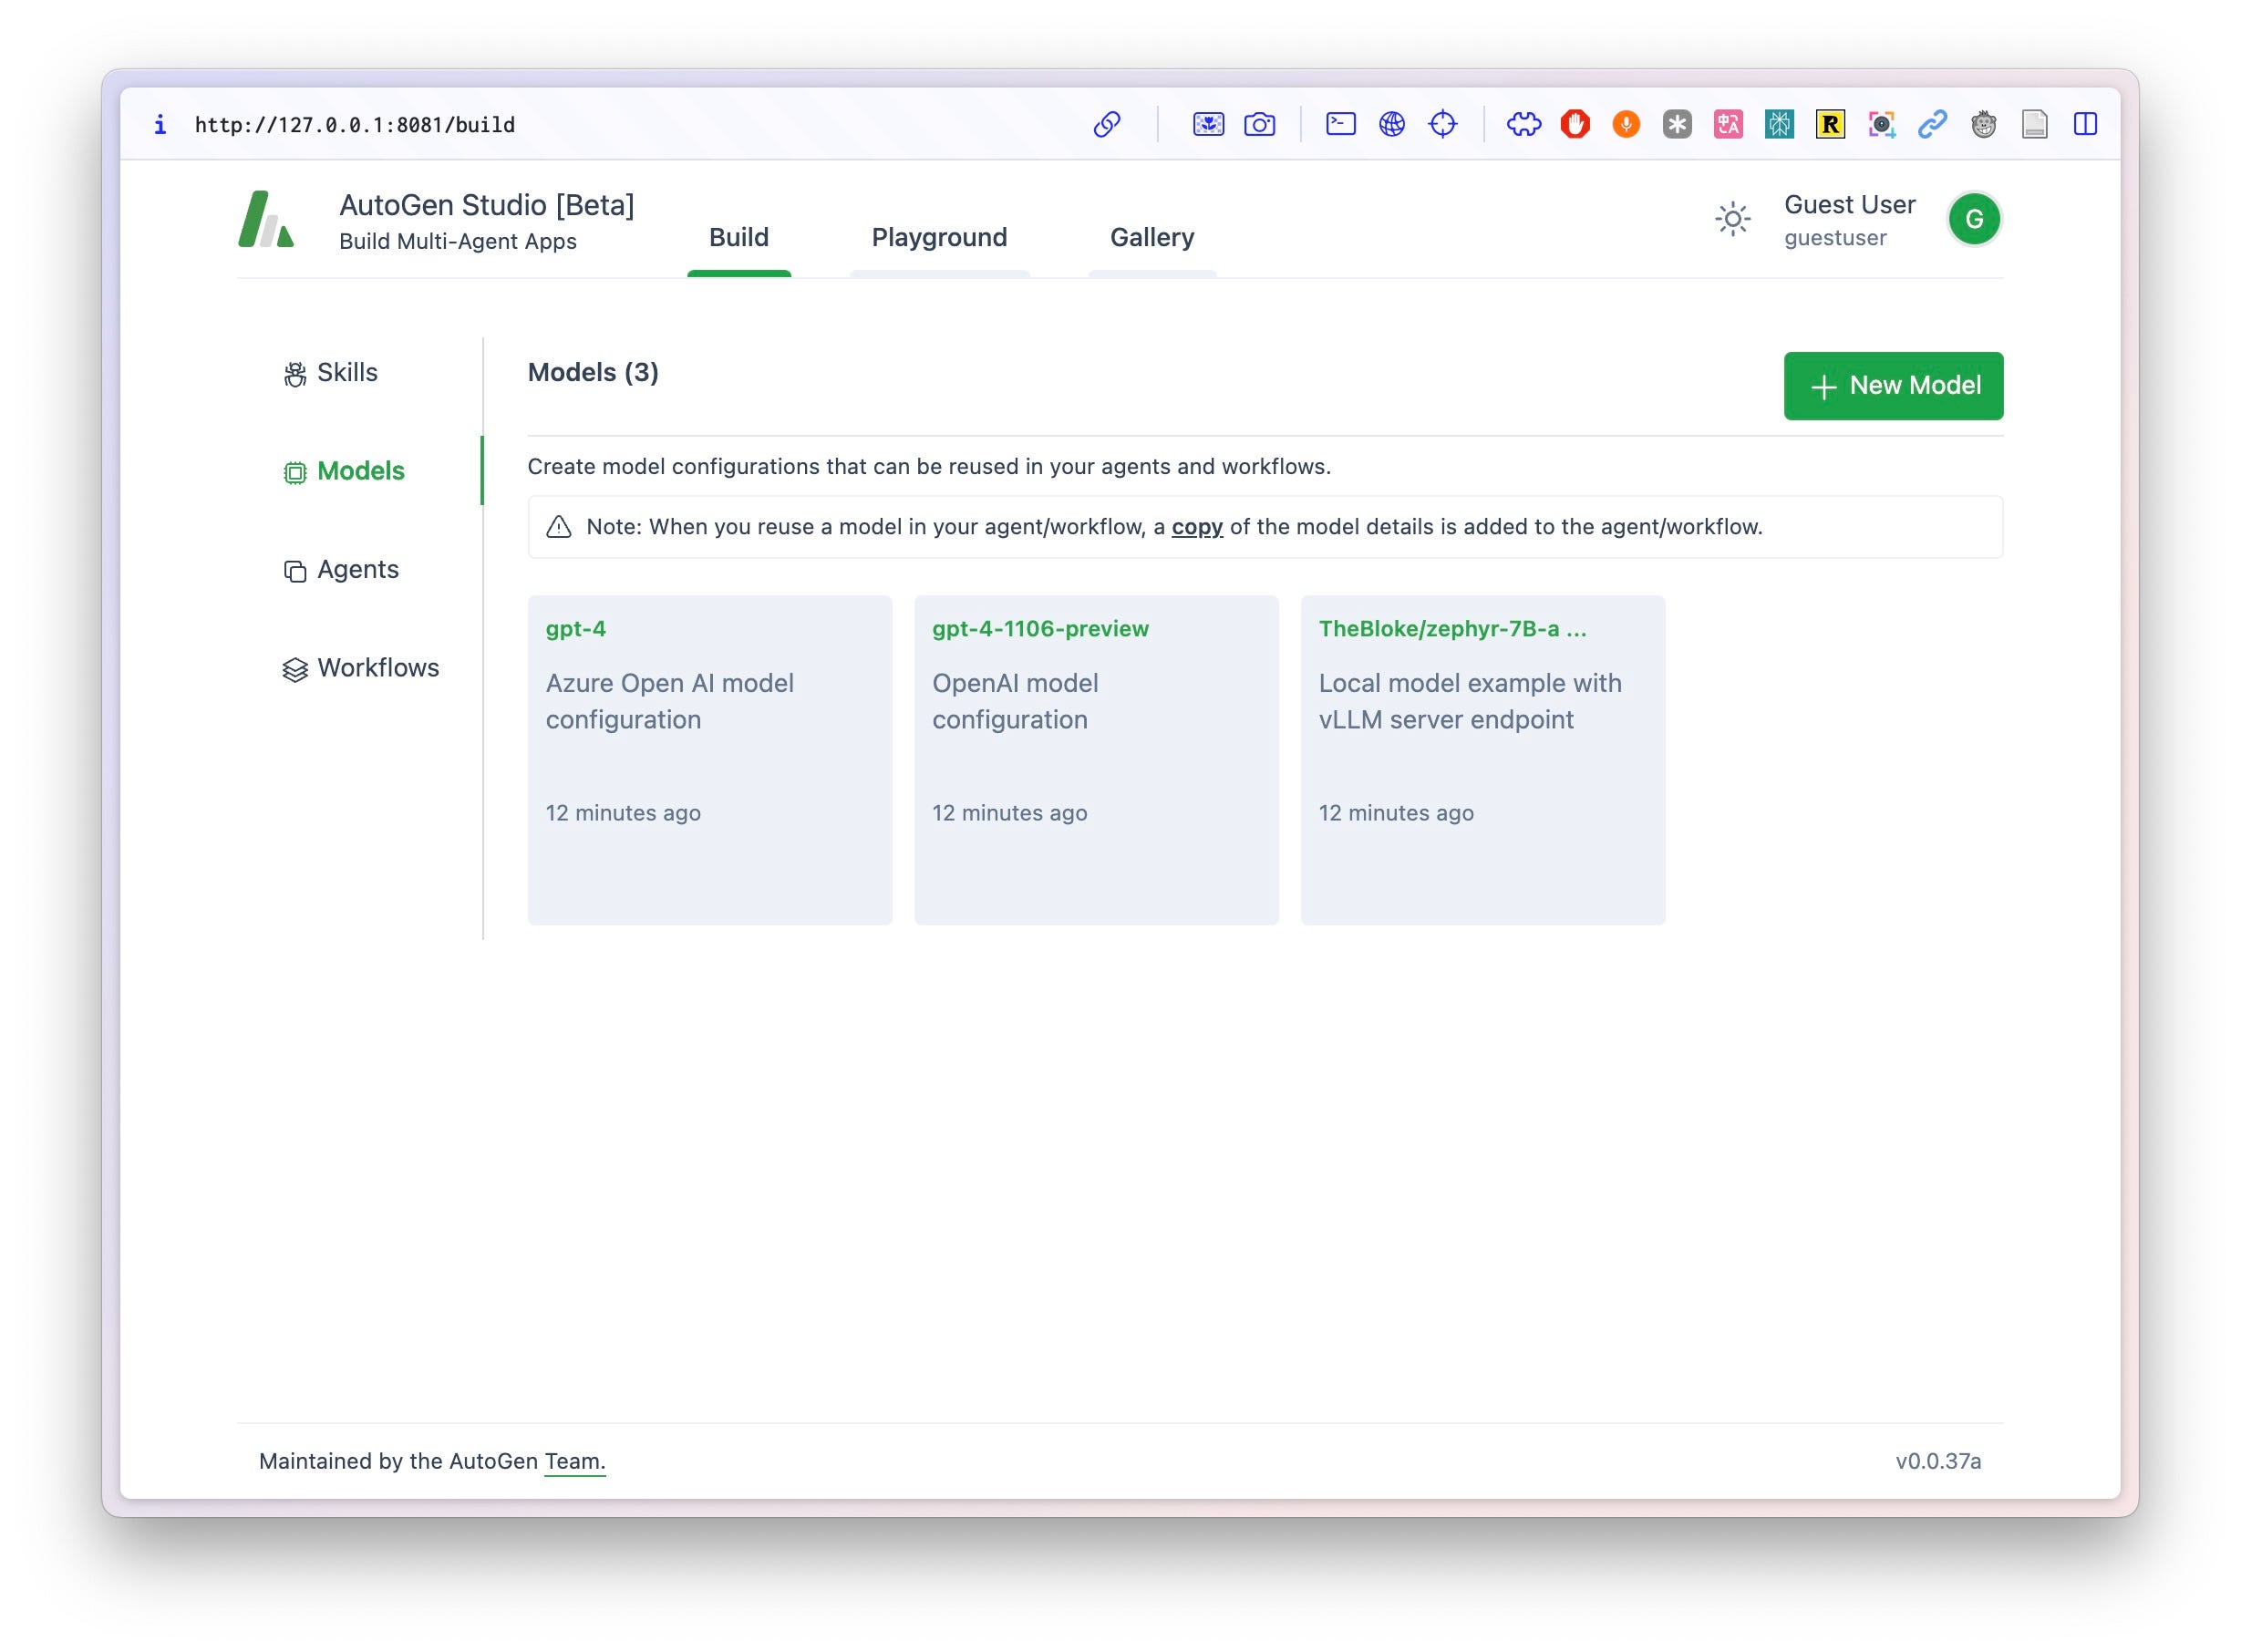The height and width of the screenshot is (1652, 2241).
Task: Open the extensions puzzle-piece icon
Action: [1523, 124]
